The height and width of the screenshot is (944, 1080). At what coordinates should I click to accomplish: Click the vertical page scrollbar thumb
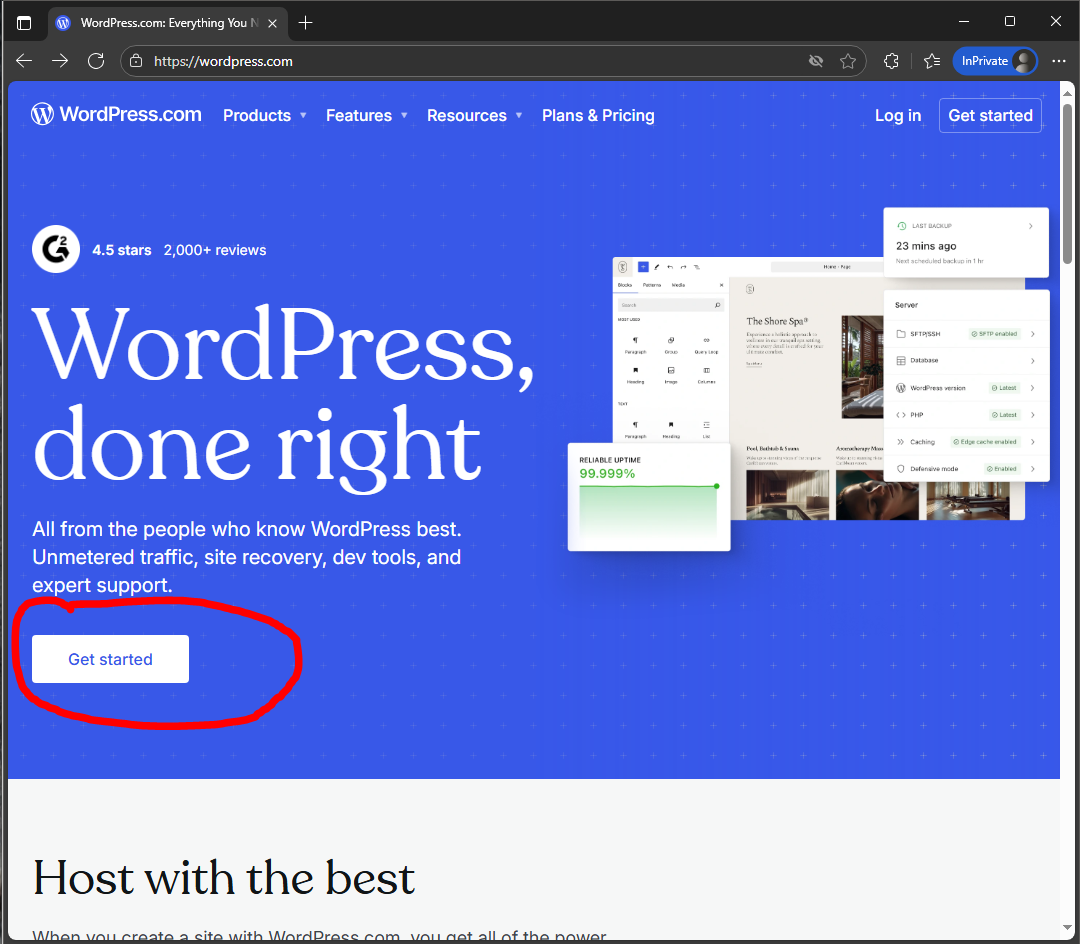[x=1068, y=183]
